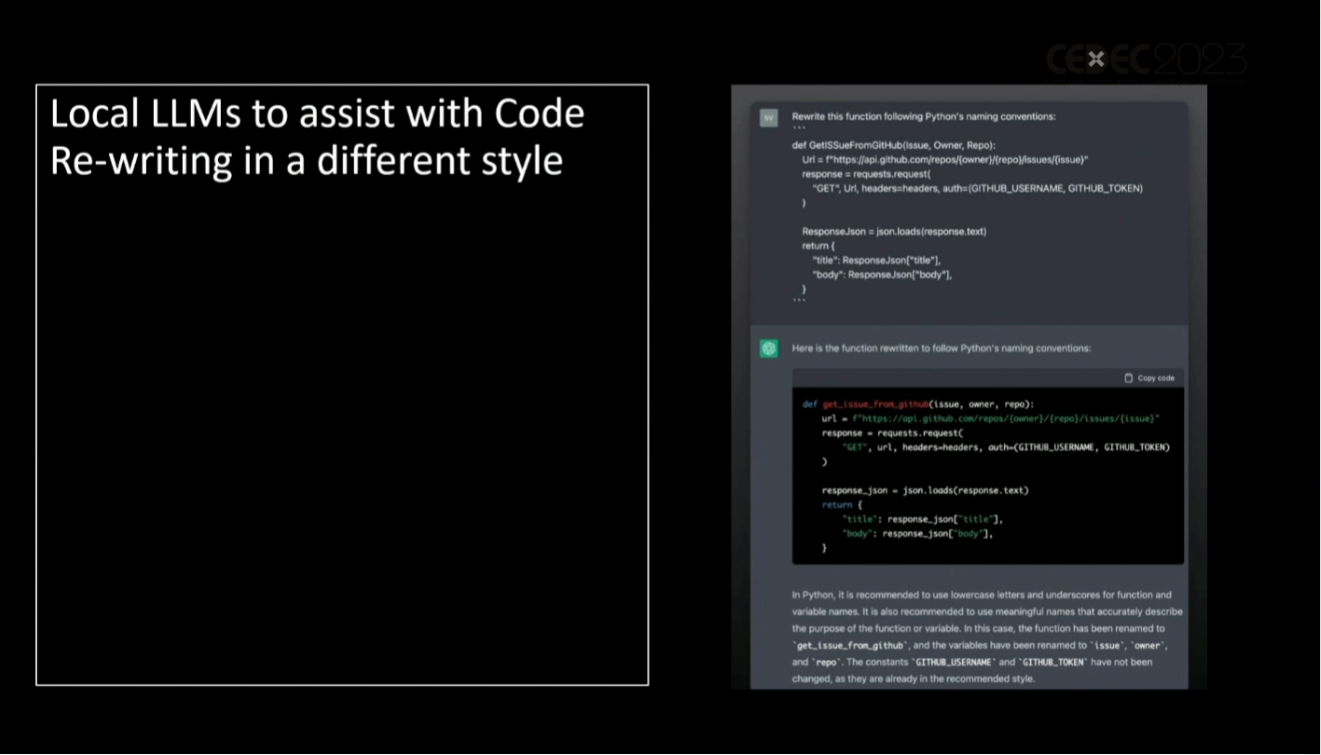Image resolution: width=1321 pixels, height=755 pixels.
Task: Click the code block line starting 'url = f"https://api.github.com'
Action: 991,419
